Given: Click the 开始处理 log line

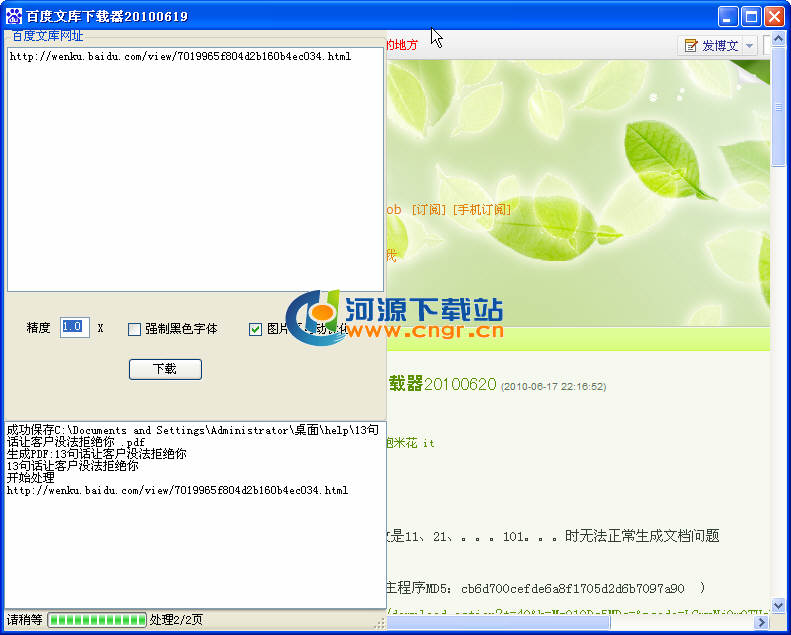Looking at the screenshot, I should tap(30, 478).
